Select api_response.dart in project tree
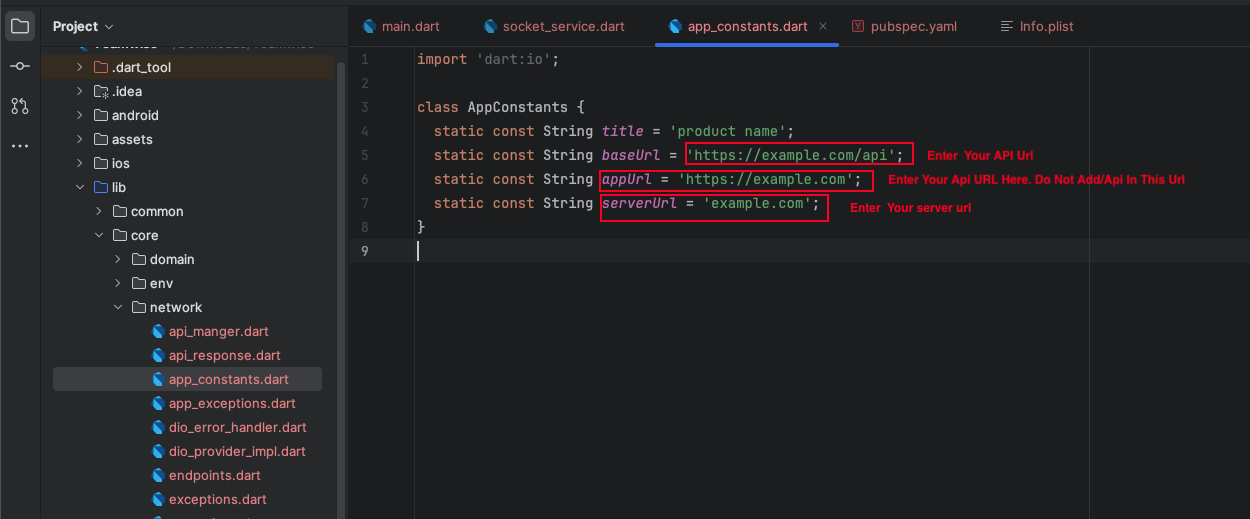1250x519 pixels. pos(224,355)
